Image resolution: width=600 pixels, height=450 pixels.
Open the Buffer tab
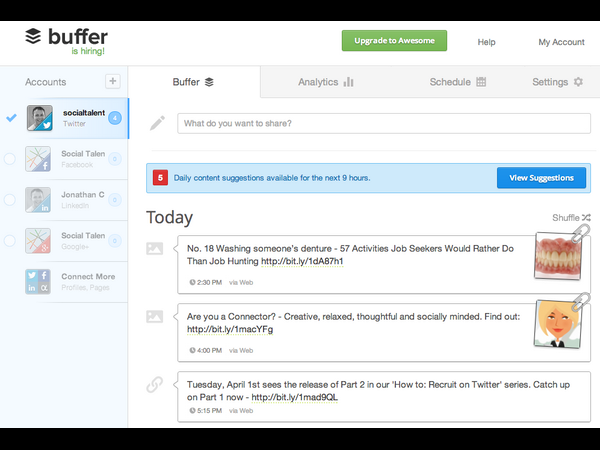pyautogui.click(x=194, y=82)
